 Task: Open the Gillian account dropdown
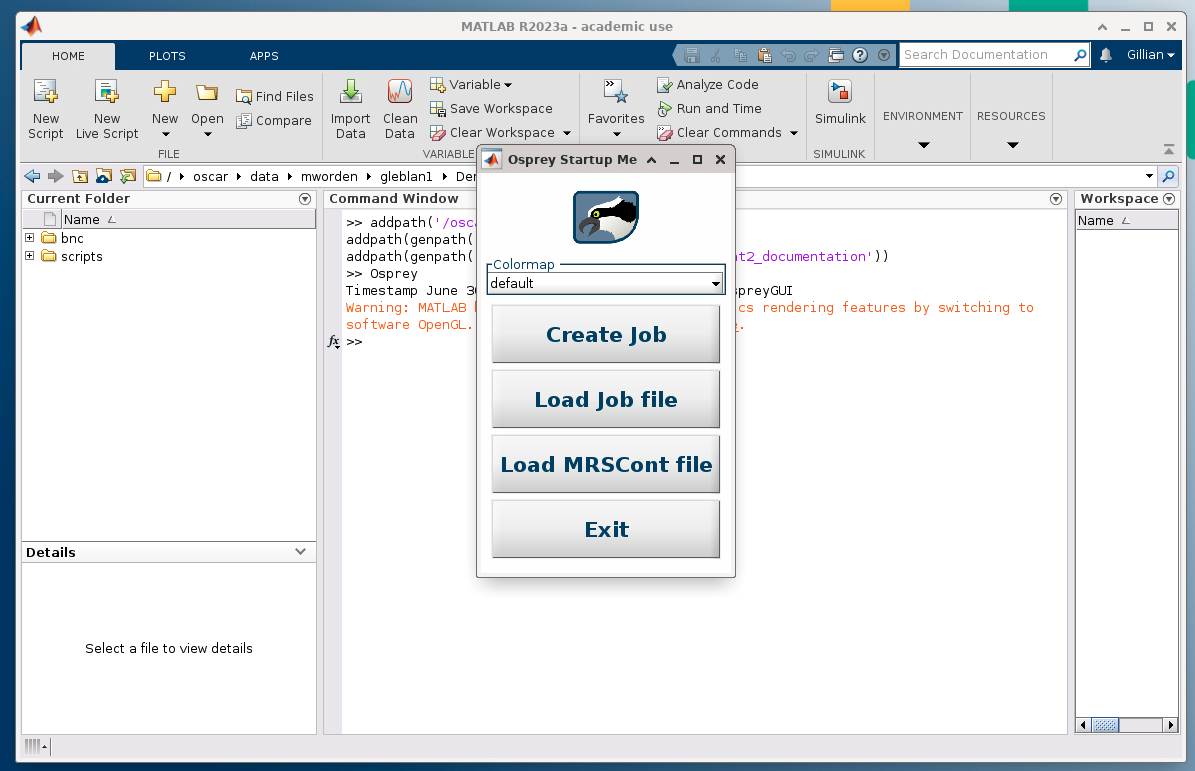pyautogui.click(x=1150, y=55)
